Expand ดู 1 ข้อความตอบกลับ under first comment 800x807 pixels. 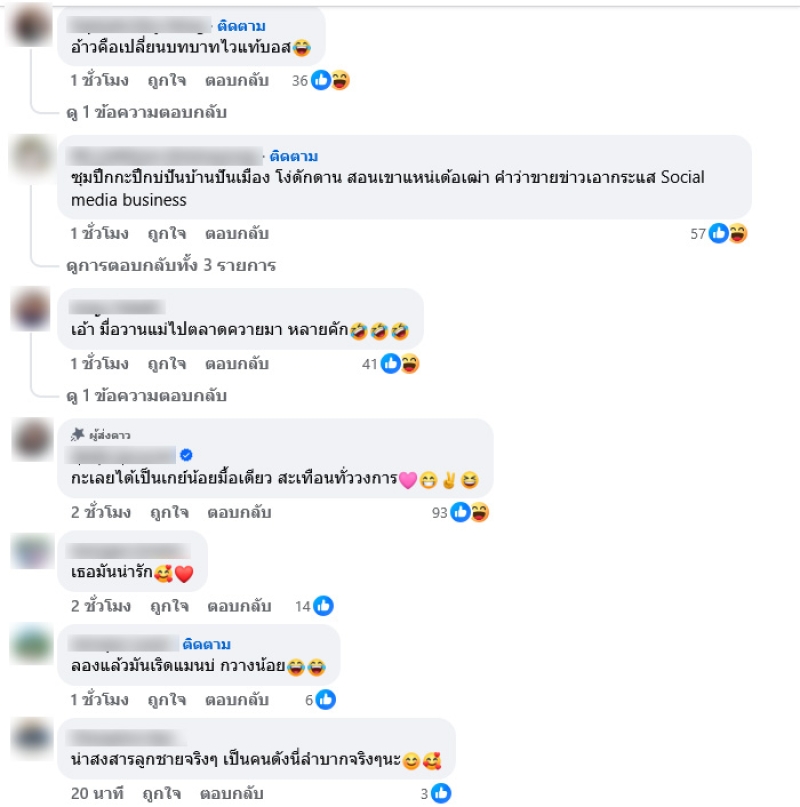click(147, 112)
